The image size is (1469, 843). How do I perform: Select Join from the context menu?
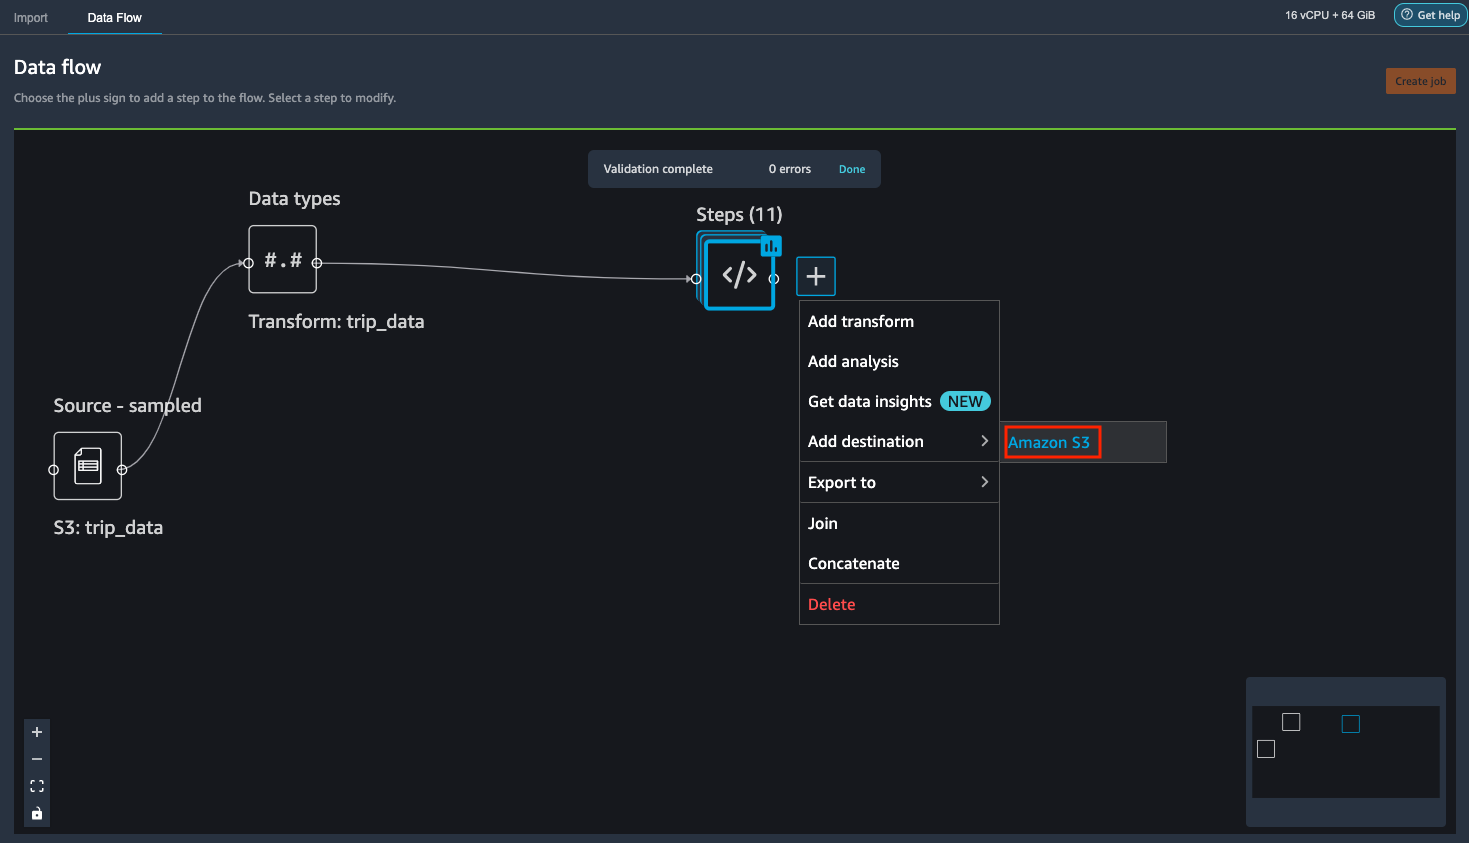899,523
